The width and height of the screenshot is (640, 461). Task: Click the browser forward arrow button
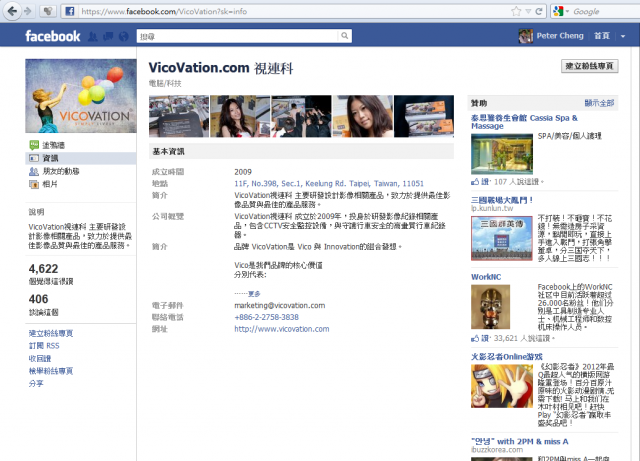coord(27,11)
